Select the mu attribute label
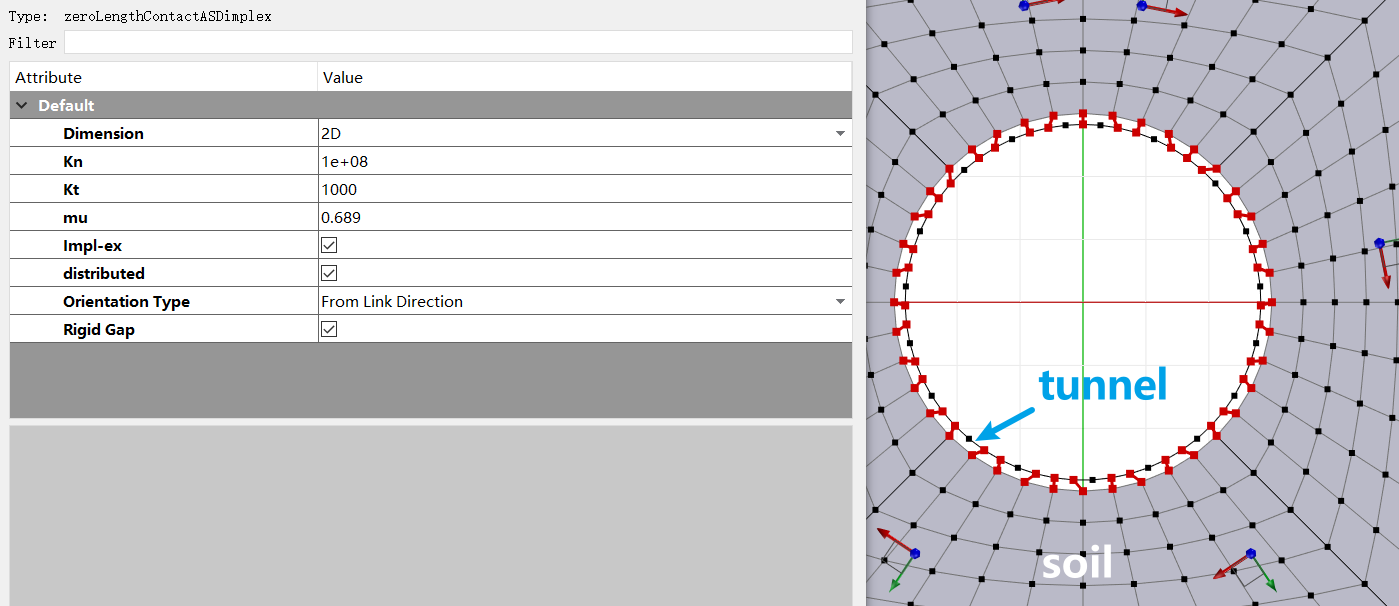Image resolution: width=1399 pixels, height=606 pixels. [x=75, y=217]
